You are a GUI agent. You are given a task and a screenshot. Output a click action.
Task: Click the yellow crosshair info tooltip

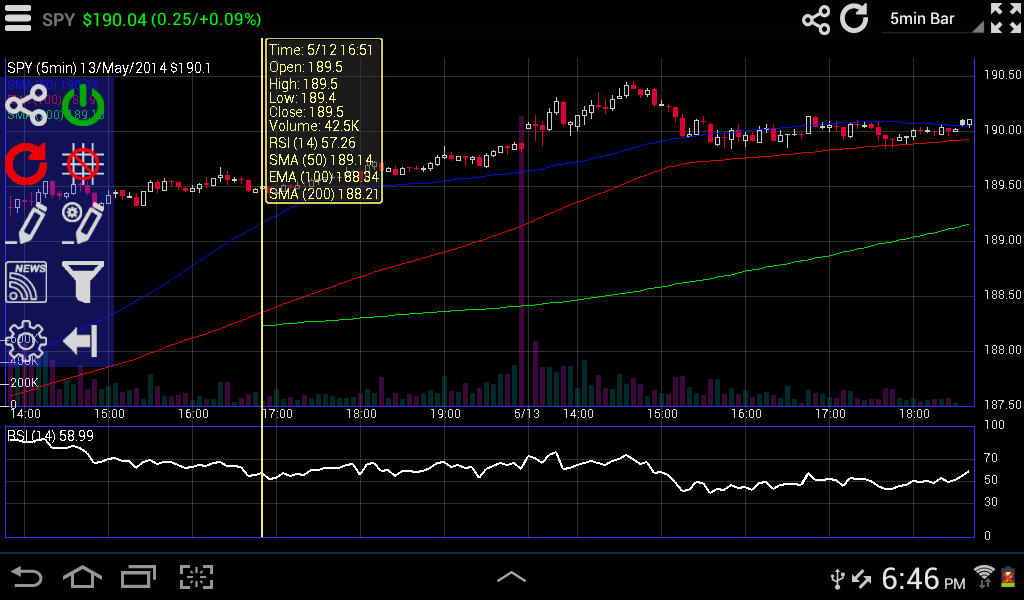pos(323,121)
